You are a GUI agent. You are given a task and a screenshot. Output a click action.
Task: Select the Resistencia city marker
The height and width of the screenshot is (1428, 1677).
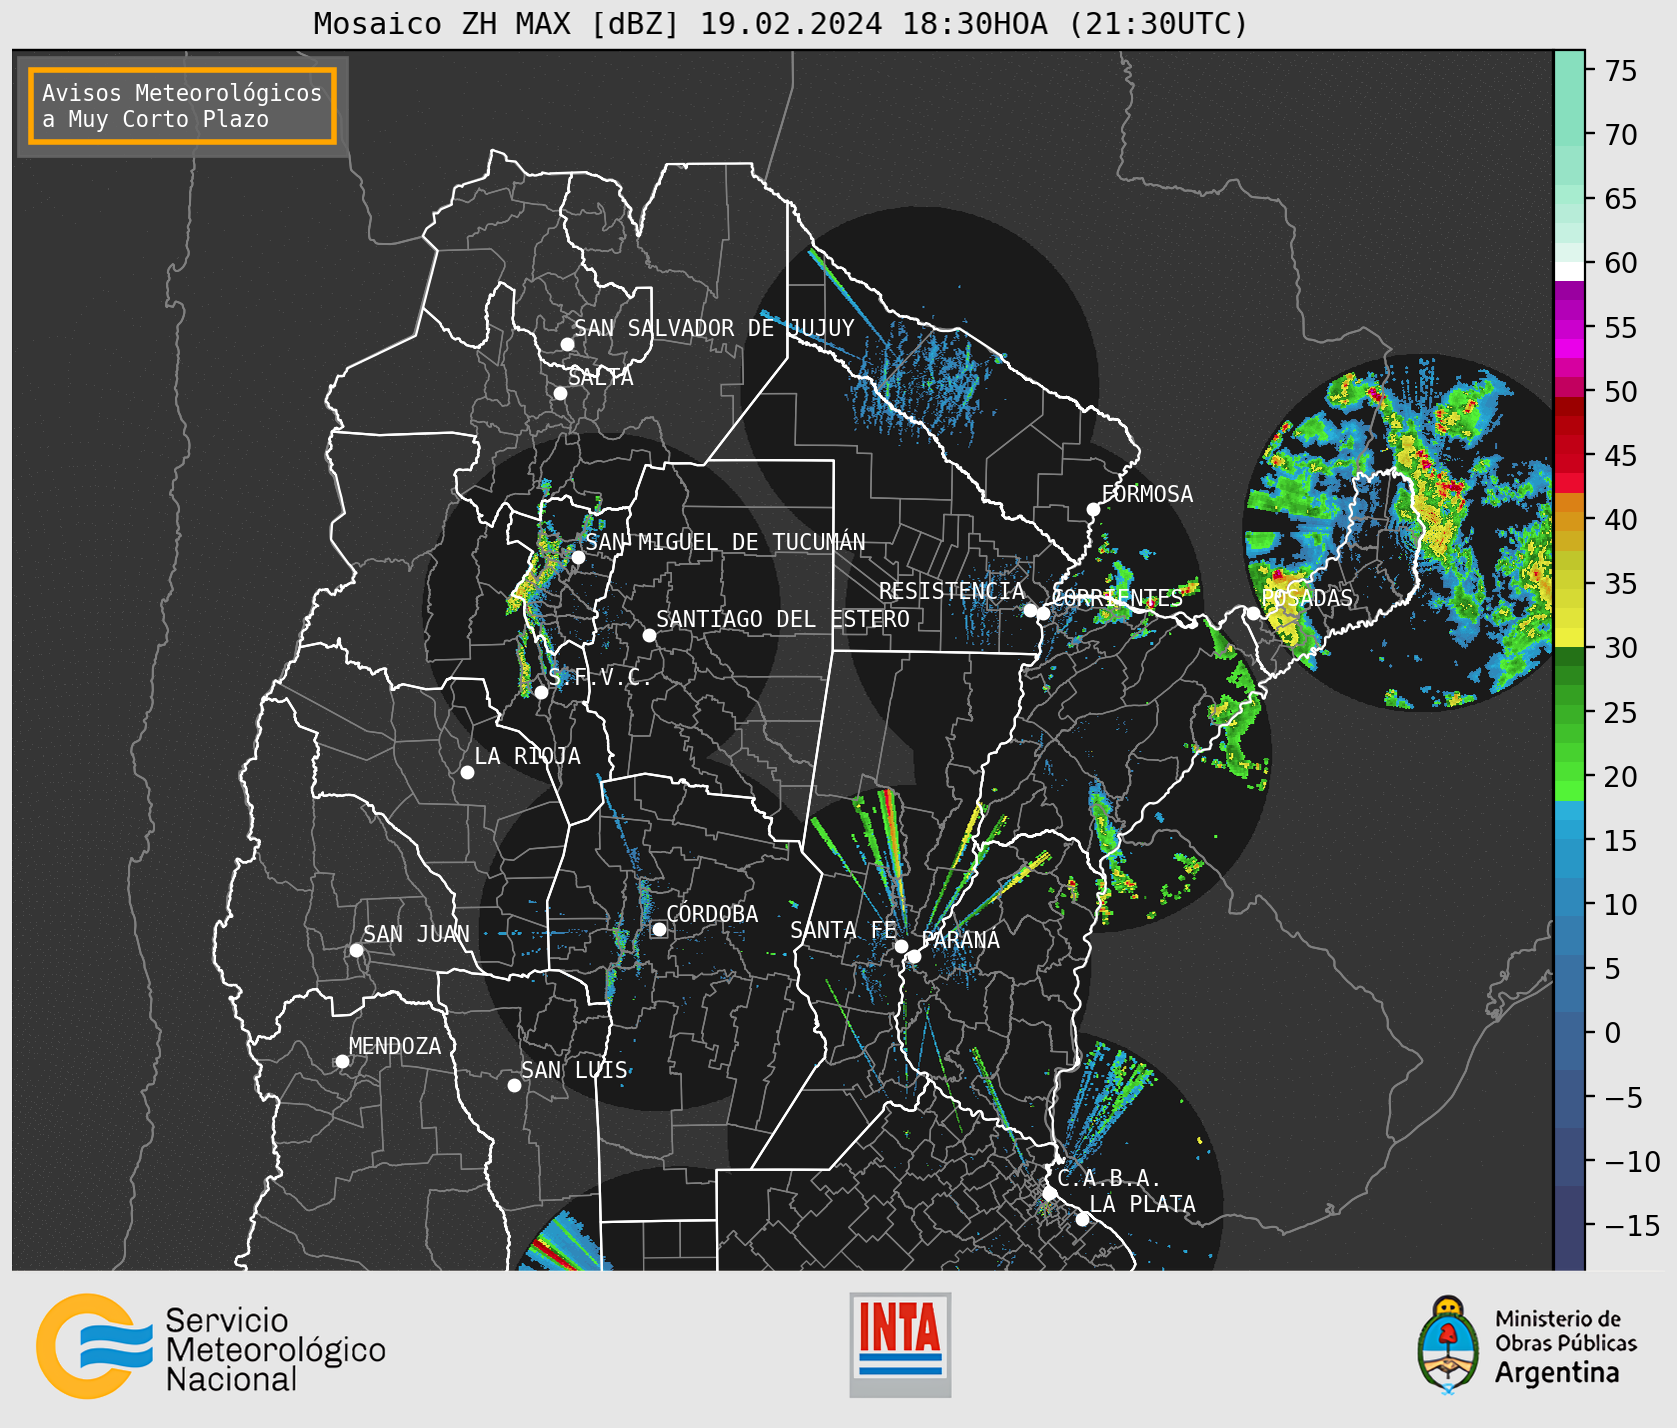(x=1030, y=610)
